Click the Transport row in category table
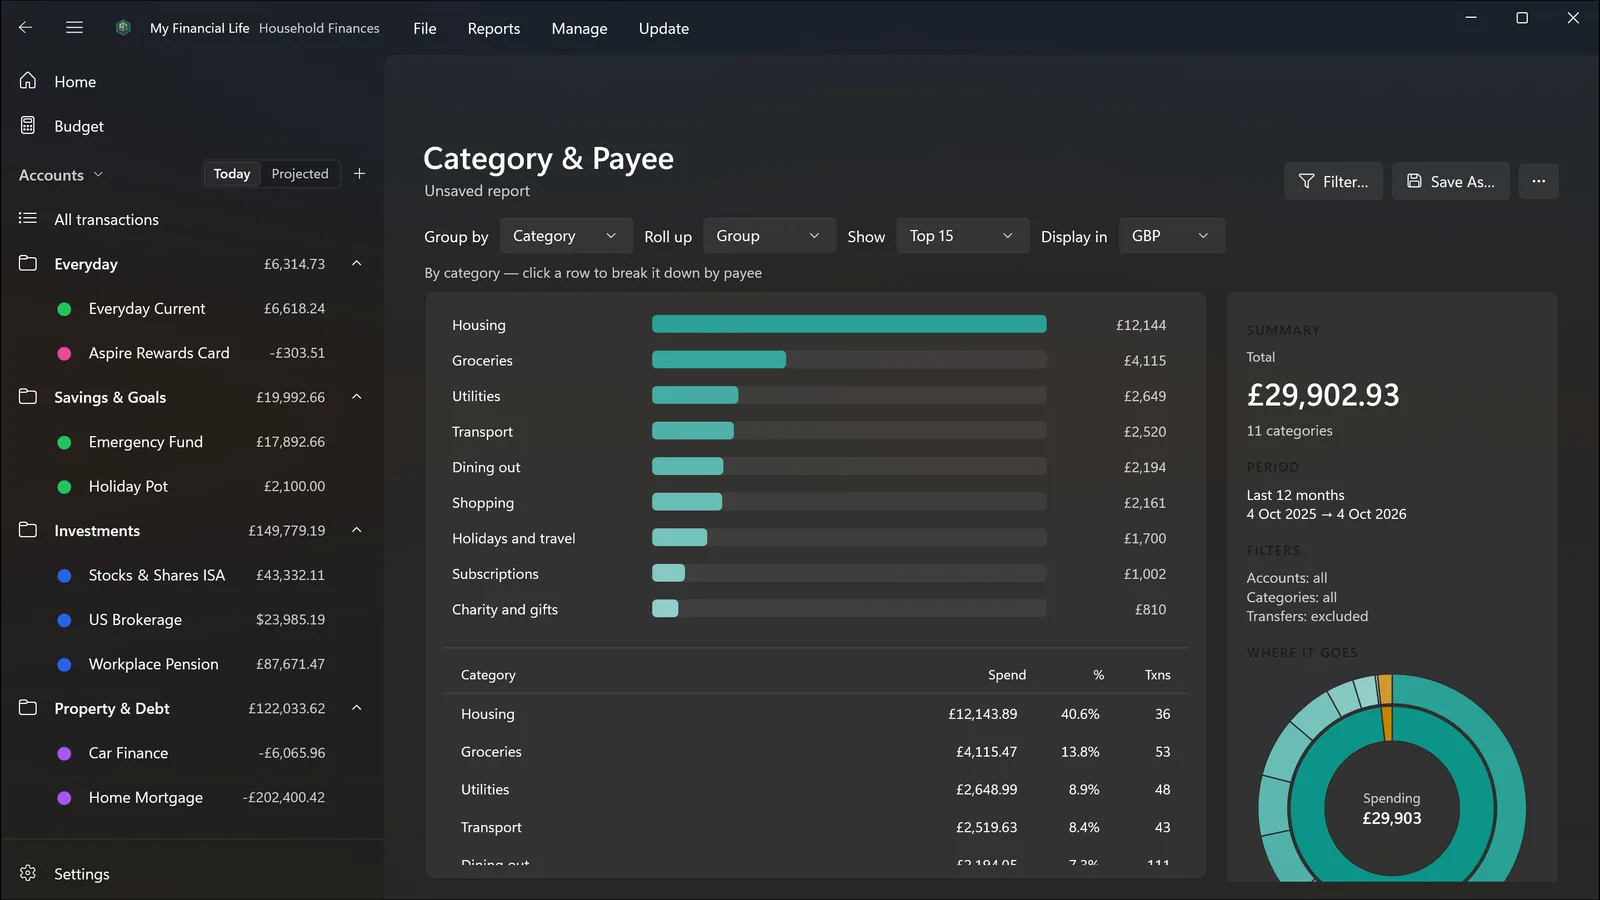The height and width of the screenshot is (900, 1600). point(815,828)
